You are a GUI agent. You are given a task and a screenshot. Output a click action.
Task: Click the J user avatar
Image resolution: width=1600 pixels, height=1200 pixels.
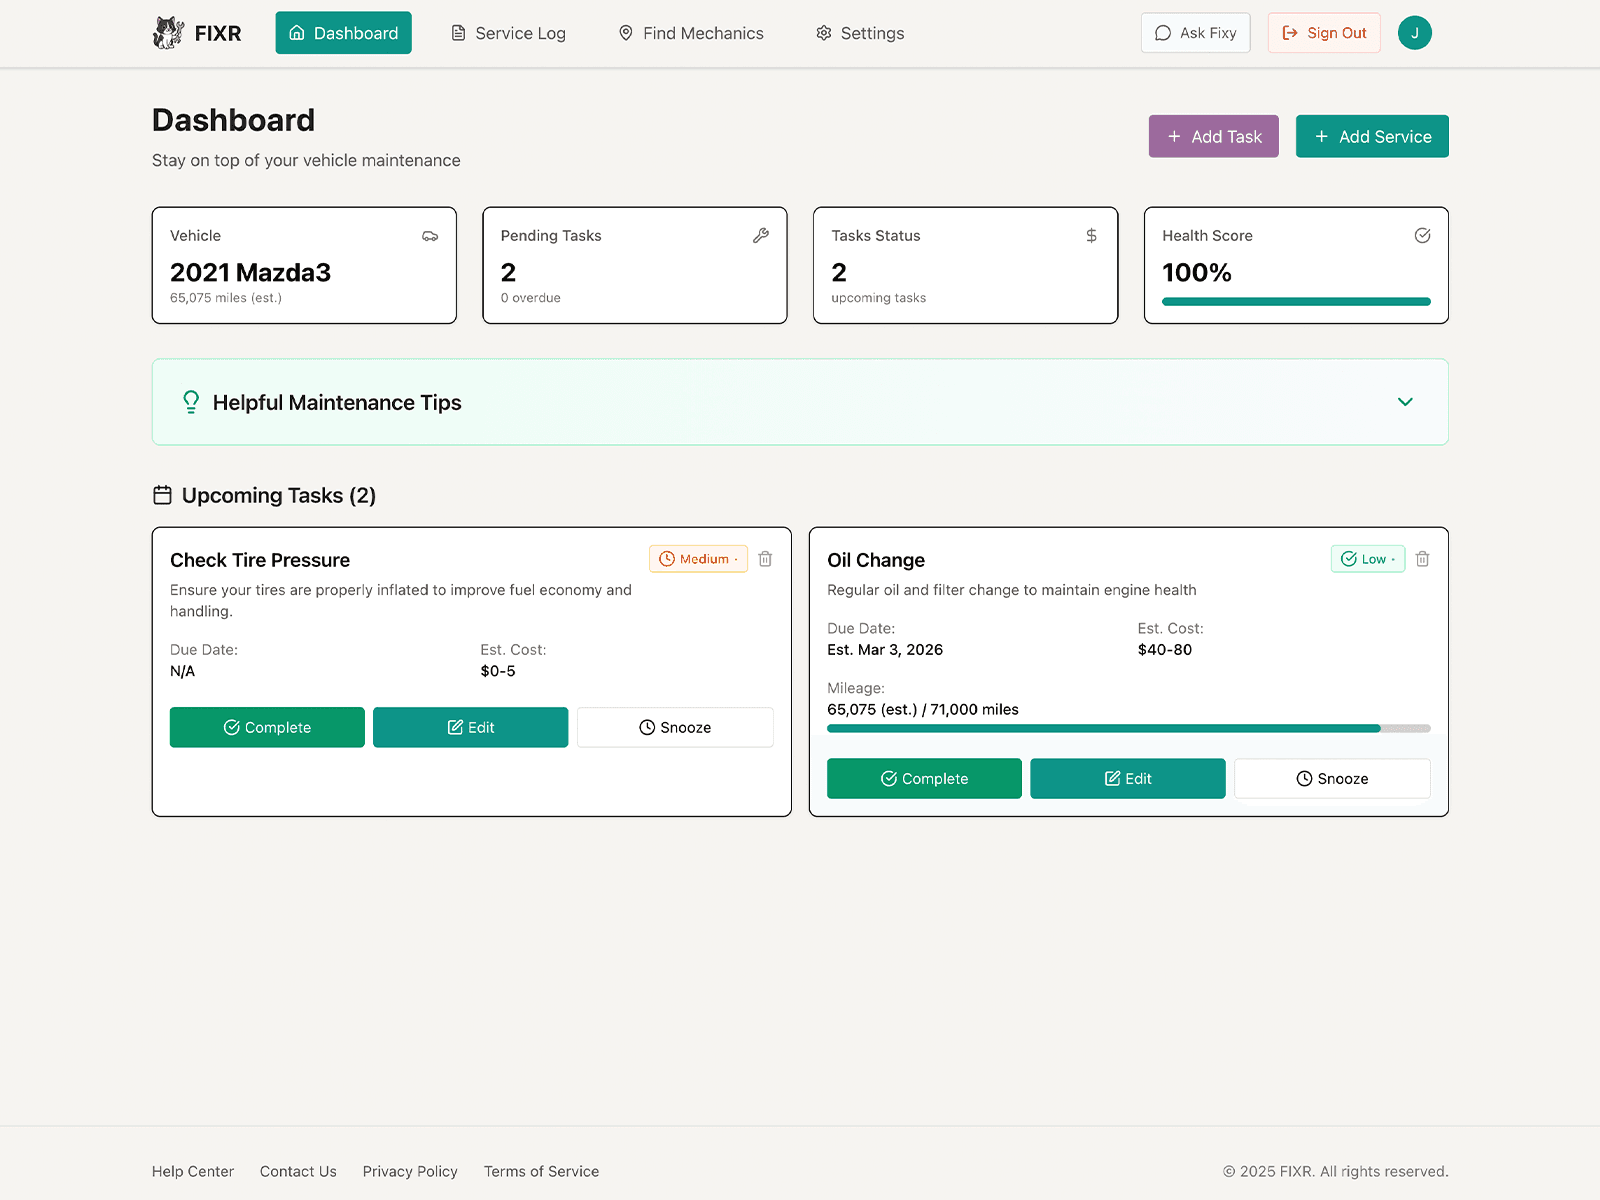coord(1414,32)
